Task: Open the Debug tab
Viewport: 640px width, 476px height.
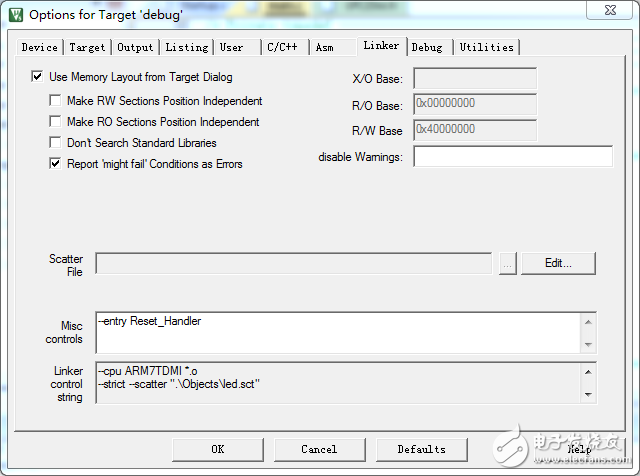Action: [427, 47]
